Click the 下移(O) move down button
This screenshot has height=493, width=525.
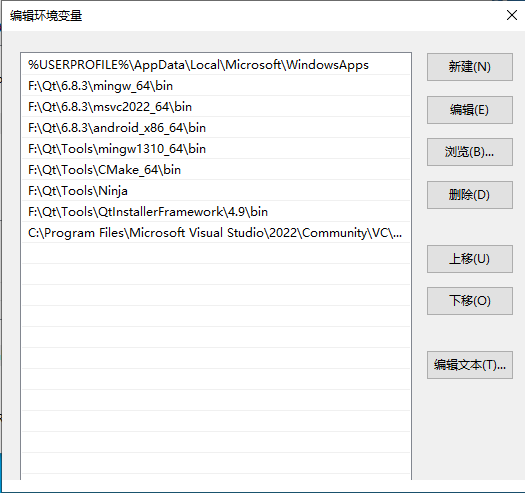pyautogui.click(x=469, y=301)
